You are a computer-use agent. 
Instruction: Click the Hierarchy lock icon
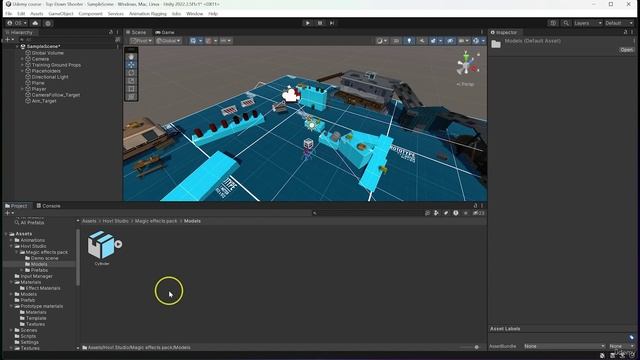tap(111, 32)
